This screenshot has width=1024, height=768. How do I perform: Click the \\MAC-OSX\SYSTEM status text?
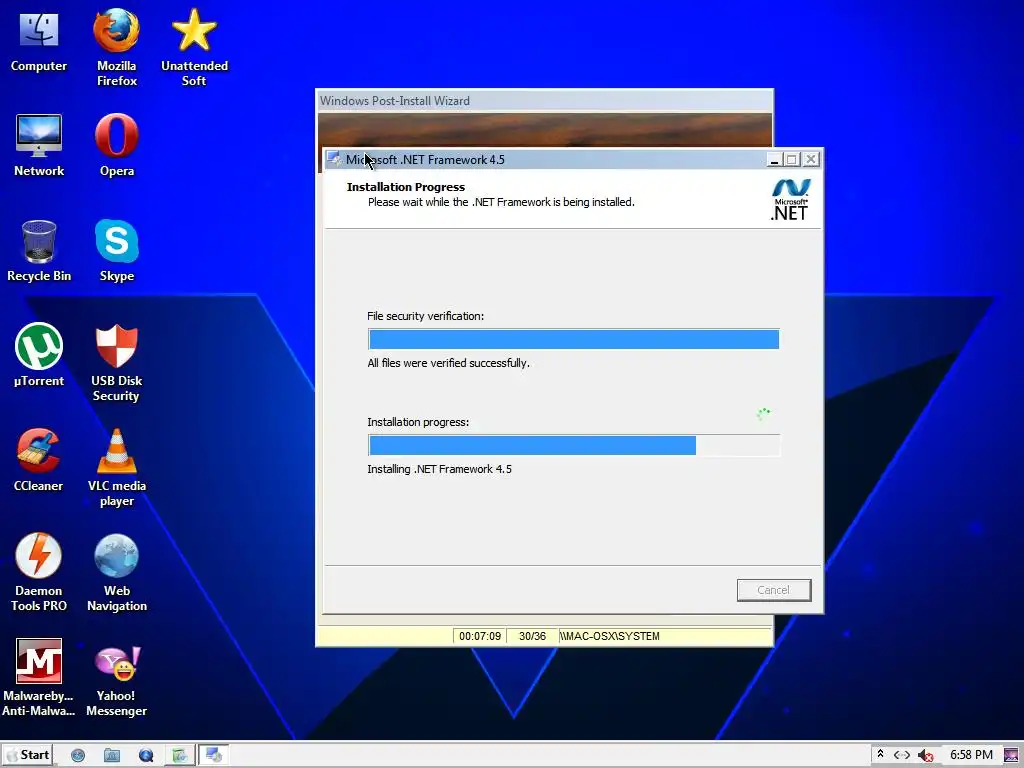click(610, 636)
